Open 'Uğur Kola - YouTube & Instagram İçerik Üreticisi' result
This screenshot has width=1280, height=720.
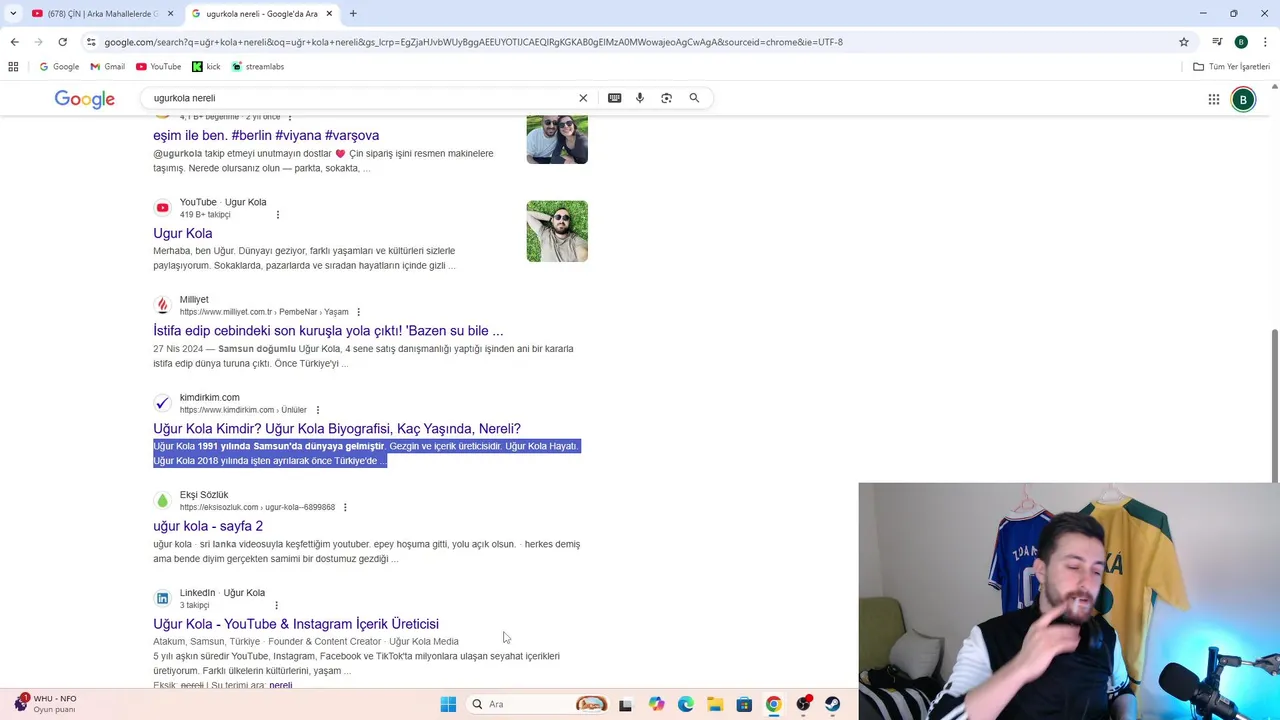coord(296,624)
